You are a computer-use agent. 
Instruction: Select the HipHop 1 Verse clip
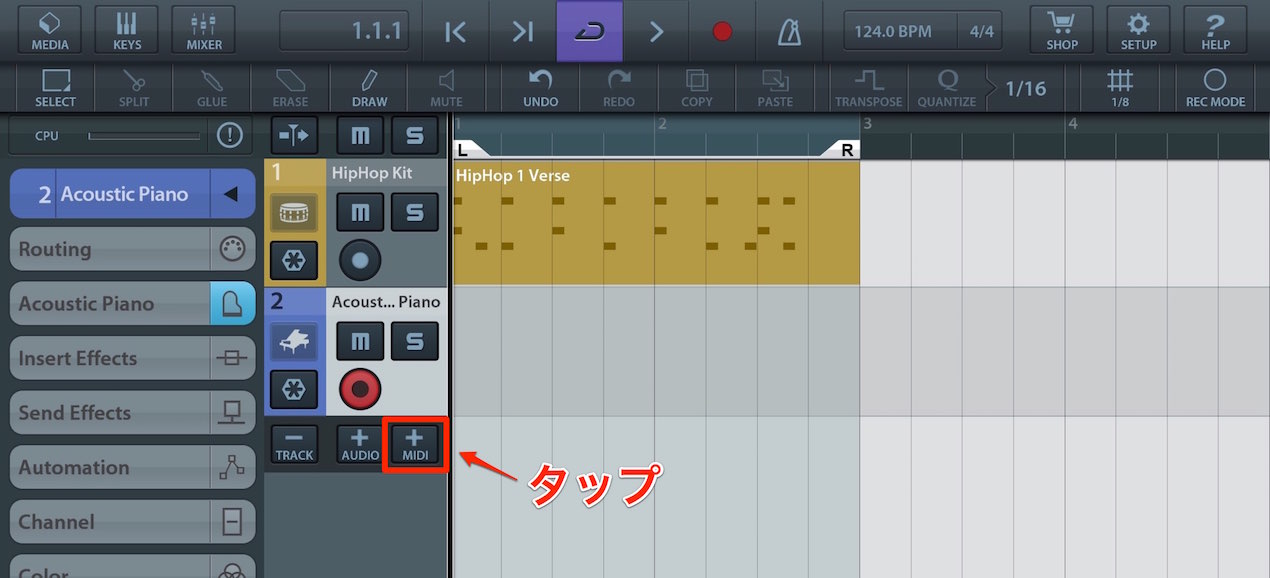[656, 223]
